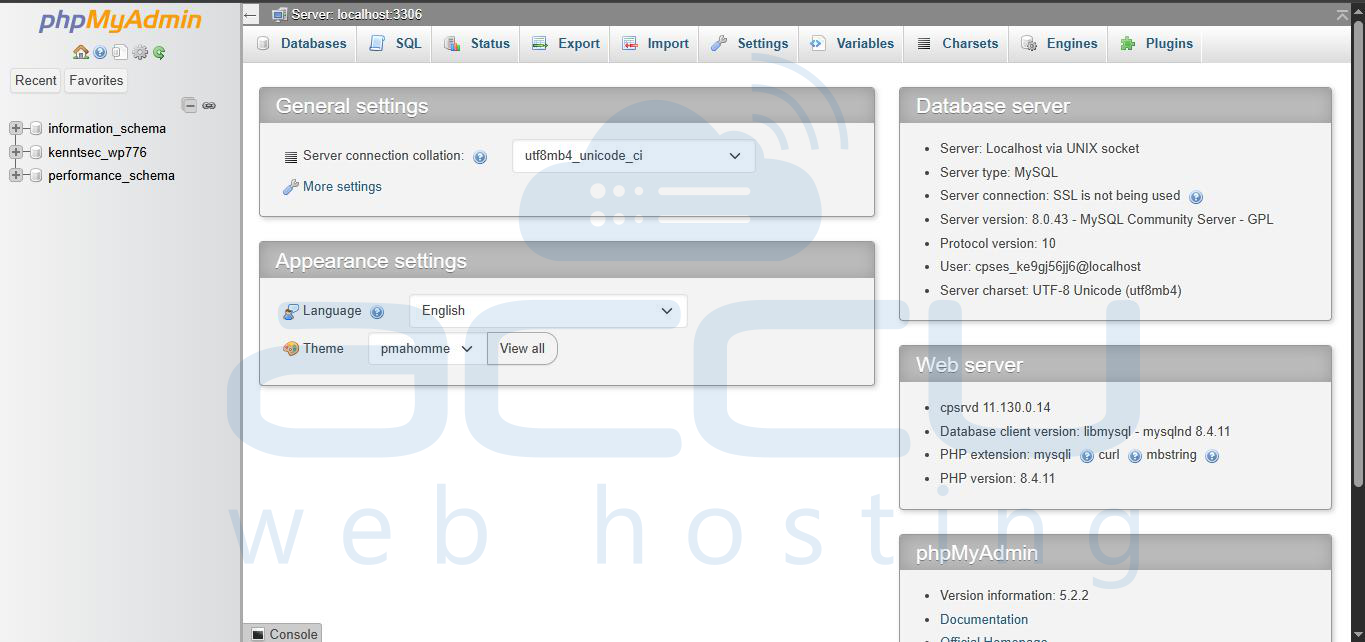This screenshot has width=1365, height=642.
Task: Open the Export tab
Action: click(x=566, y=44)
